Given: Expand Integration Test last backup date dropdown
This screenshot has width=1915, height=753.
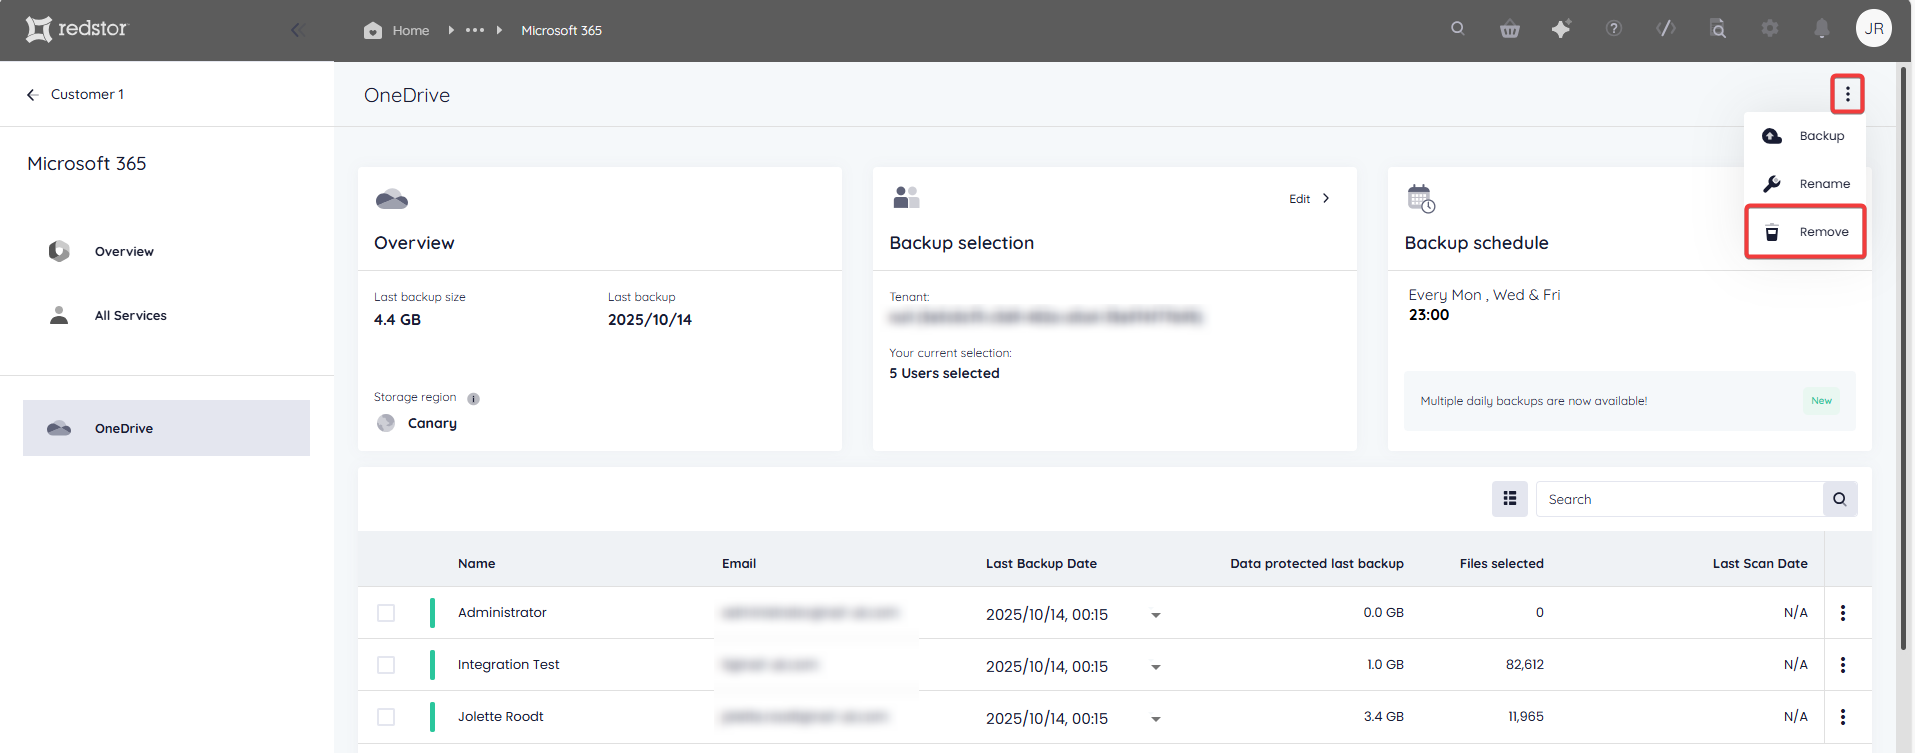Looking at the screenshot, I should [1156, 667].
